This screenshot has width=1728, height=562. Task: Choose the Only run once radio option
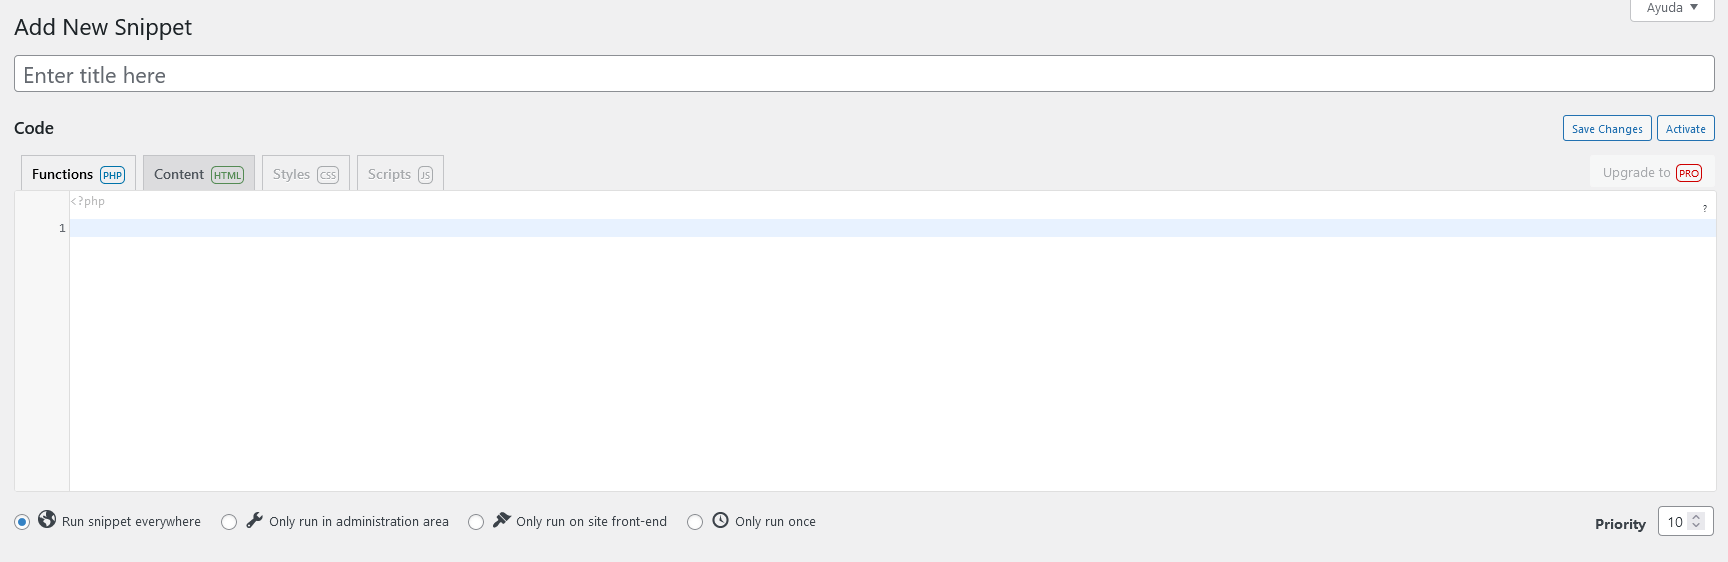(x=695, y=522)
